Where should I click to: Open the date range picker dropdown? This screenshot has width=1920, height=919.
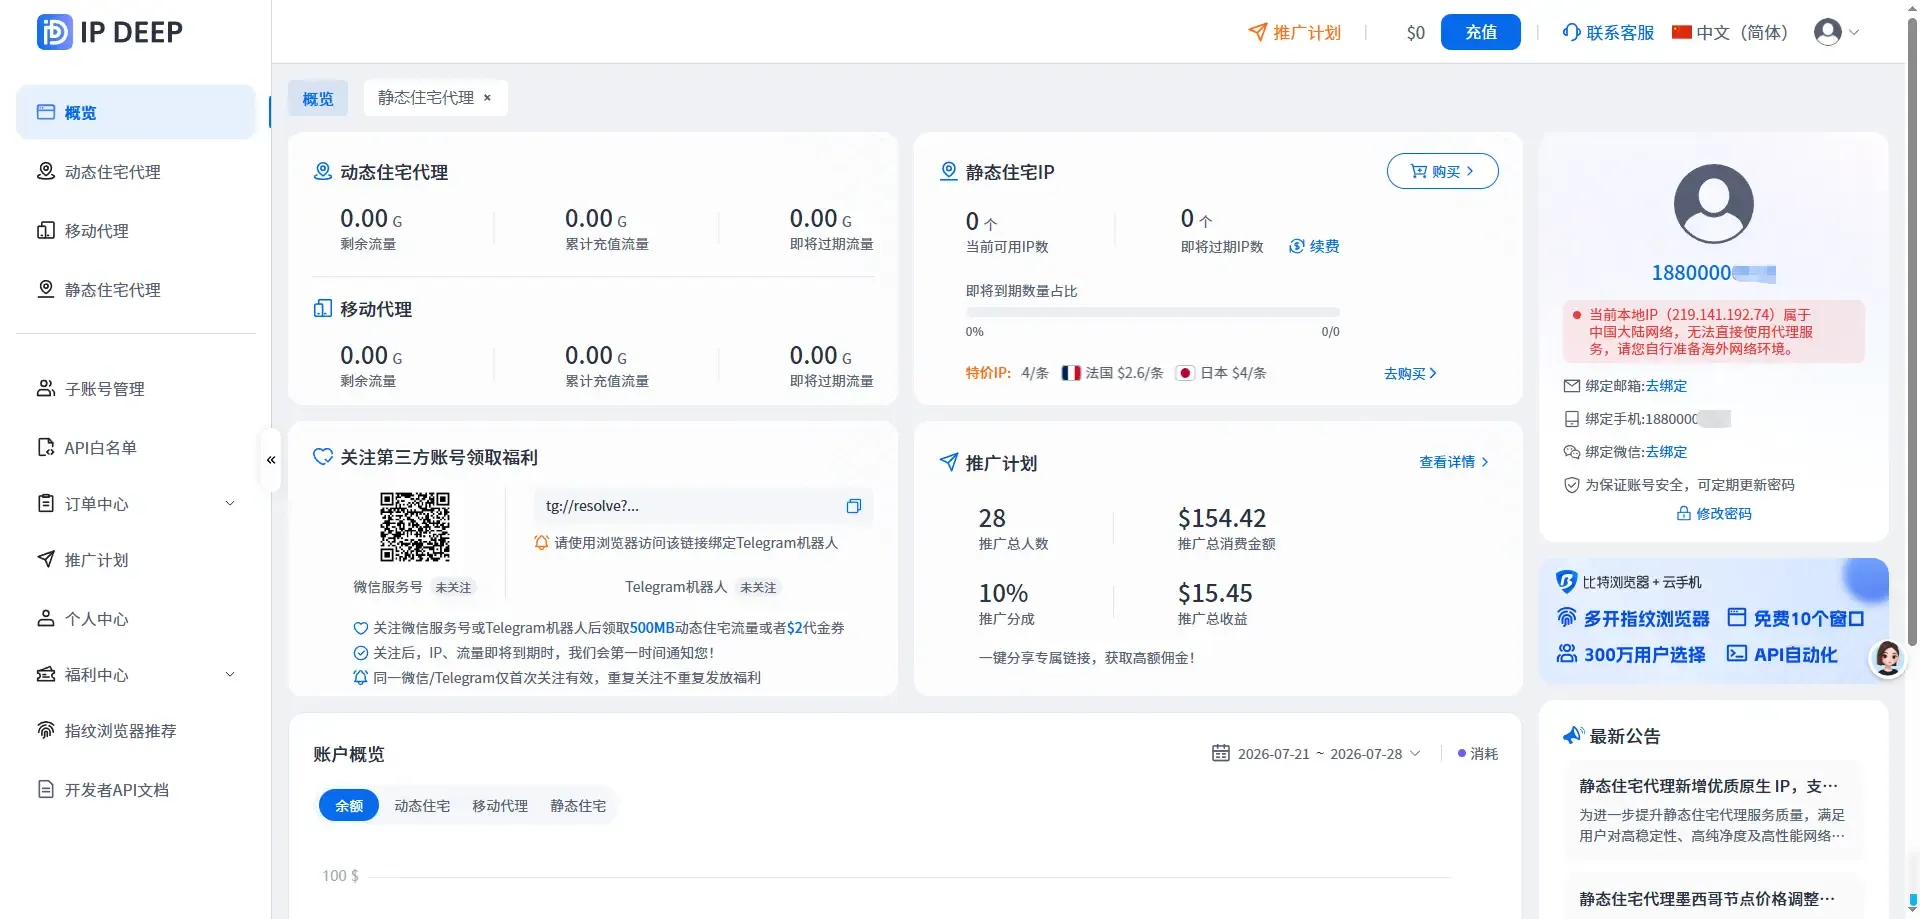coord(1316,753)
